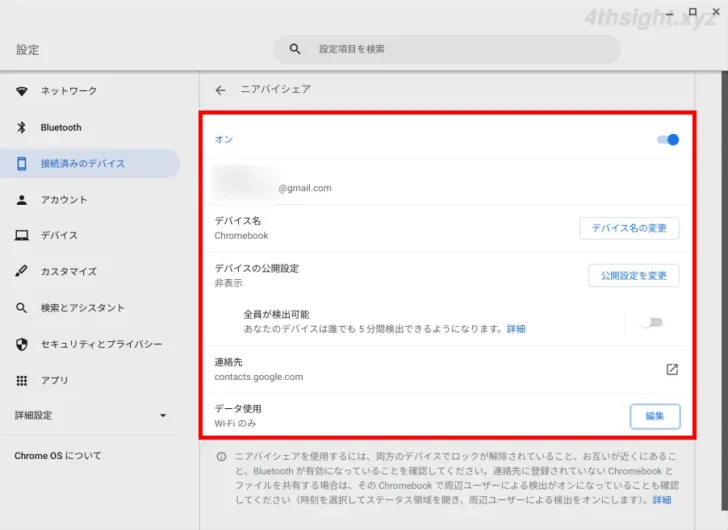Click the 公開設定を変更 button
The height and width of the screenshot is (530, 728).
634,276
